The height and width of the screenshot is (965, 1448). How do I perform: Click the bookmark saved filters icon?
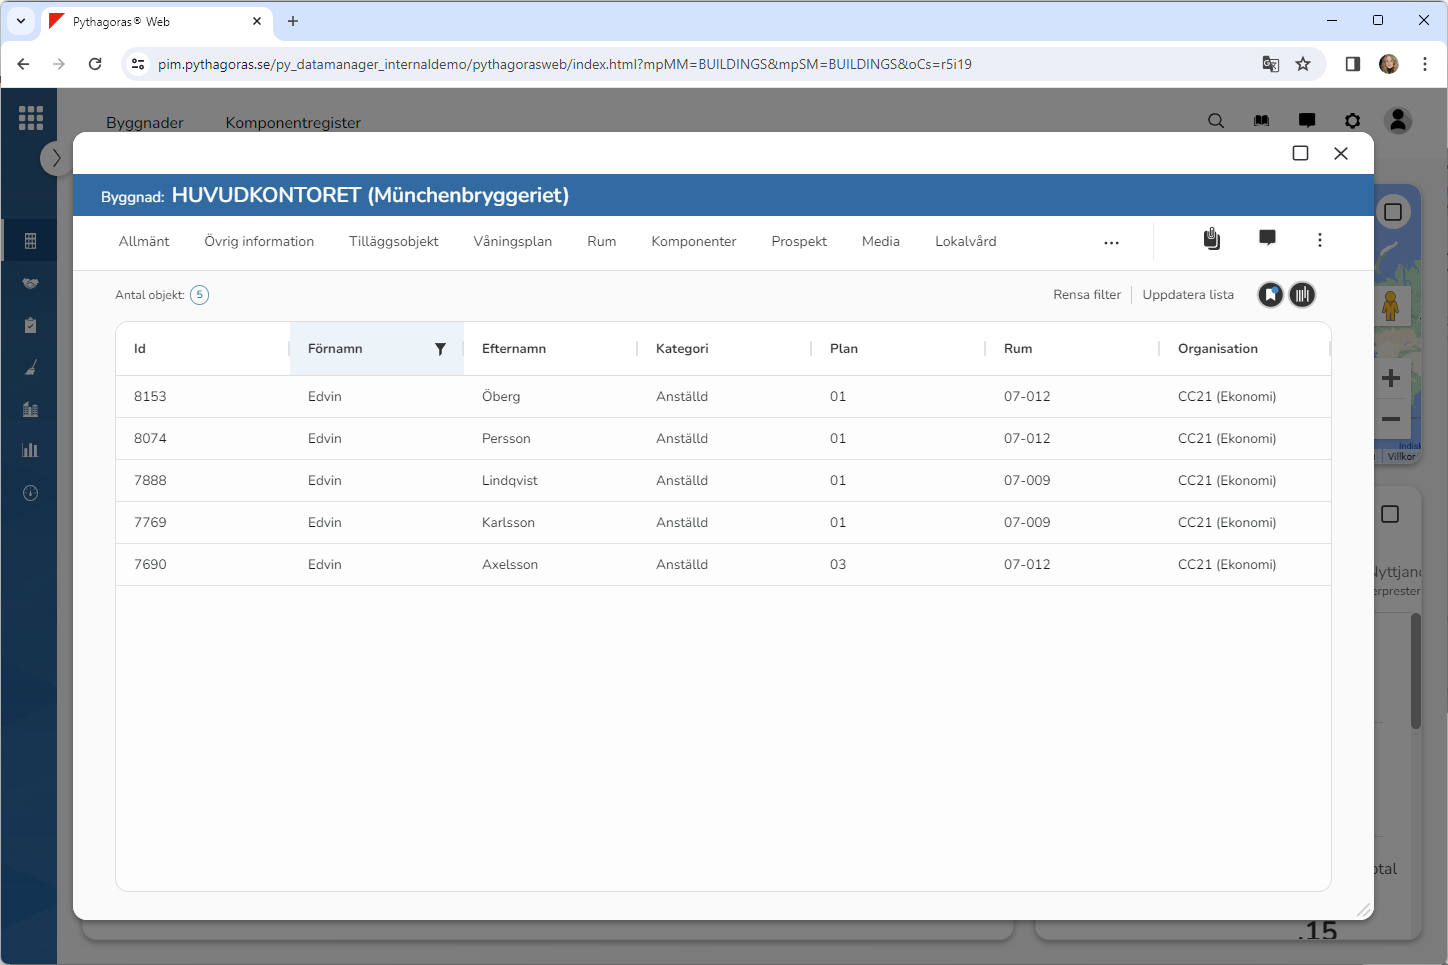[x=1270, y=295]
